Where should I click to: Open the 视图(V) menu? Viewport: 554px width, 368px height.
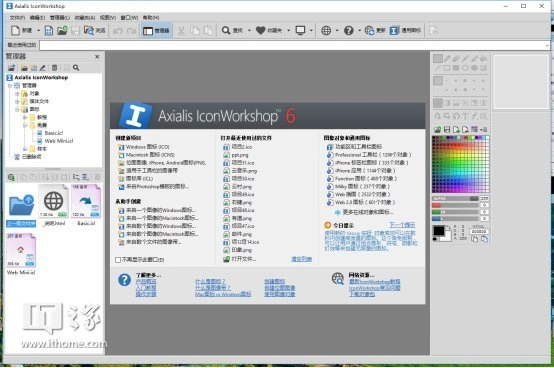tap(108, 17)
